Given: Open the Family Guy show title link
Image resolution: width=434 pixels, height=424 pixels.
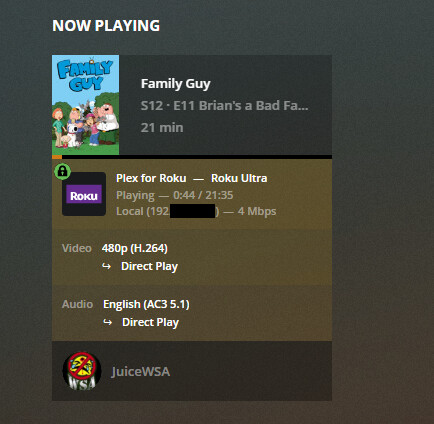Looking at the screenshot, I should coord(176,84).
